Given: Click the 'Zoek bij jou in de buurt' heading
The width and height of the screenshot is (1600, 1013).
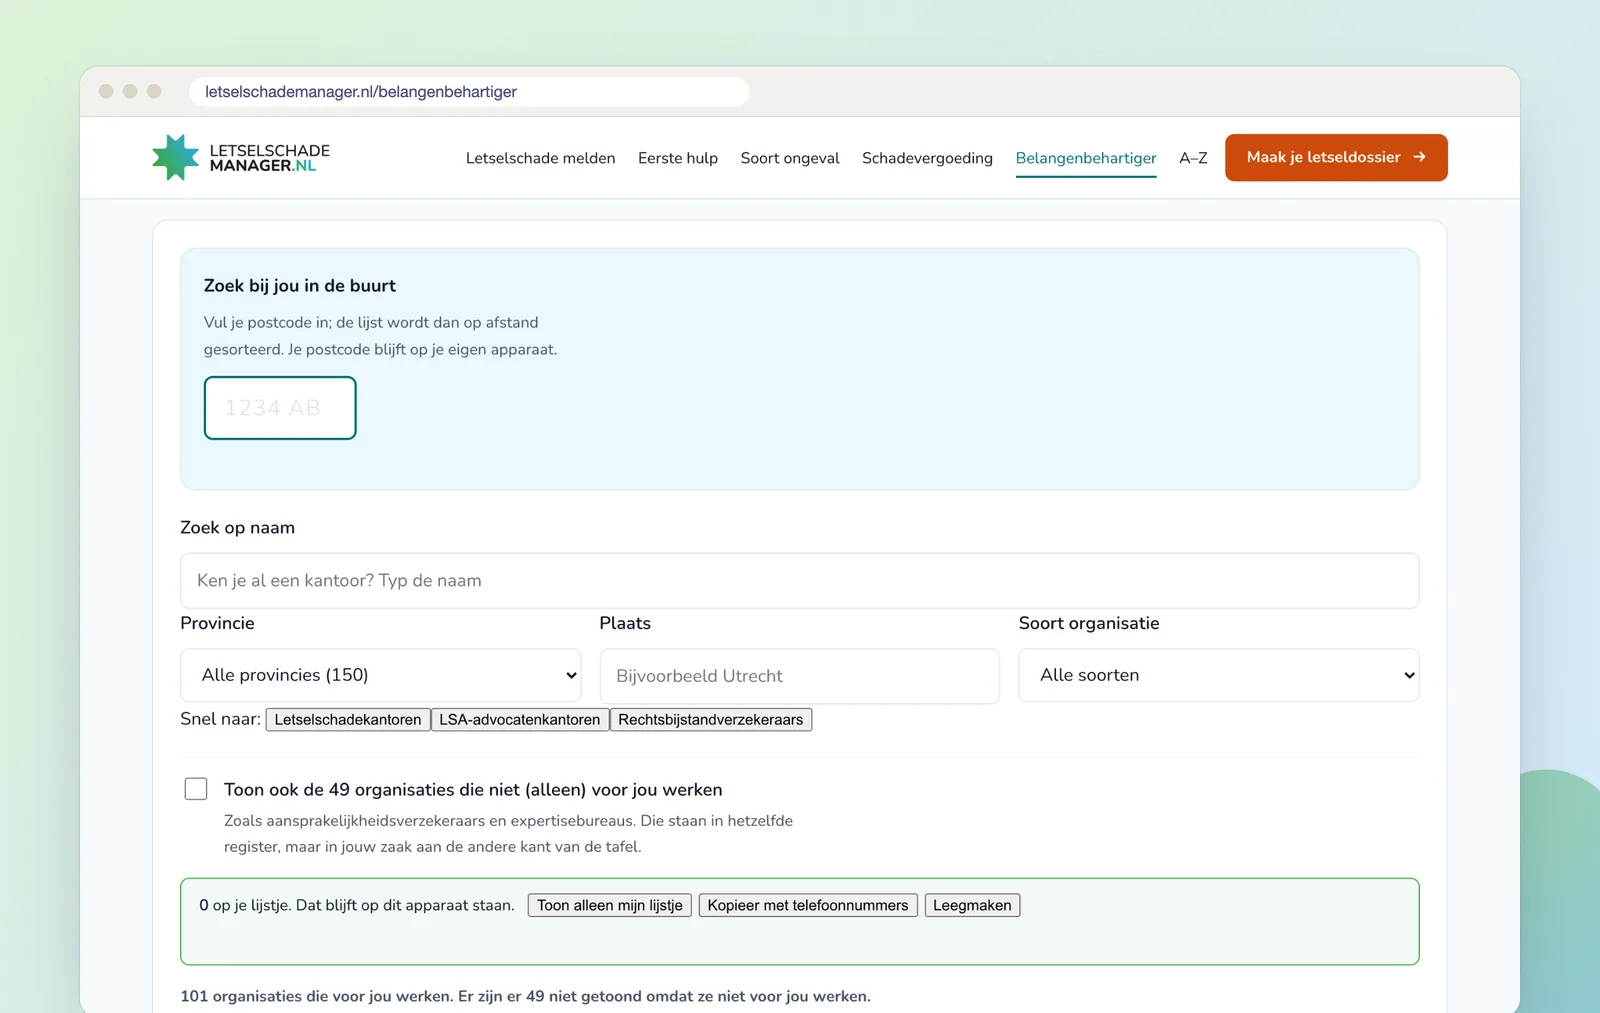Looking at the screenshot, I should click(x=300, y=286).
